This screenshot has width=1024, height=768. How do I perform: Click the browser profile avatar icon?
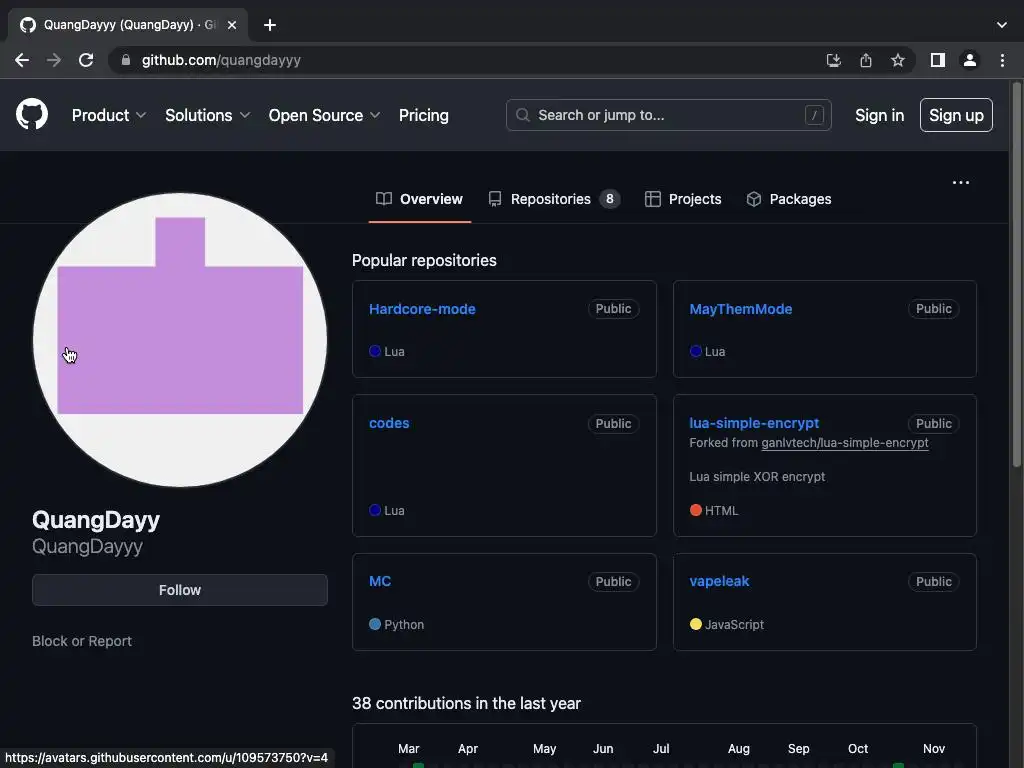pyautogui.click(x=969, y=60)
